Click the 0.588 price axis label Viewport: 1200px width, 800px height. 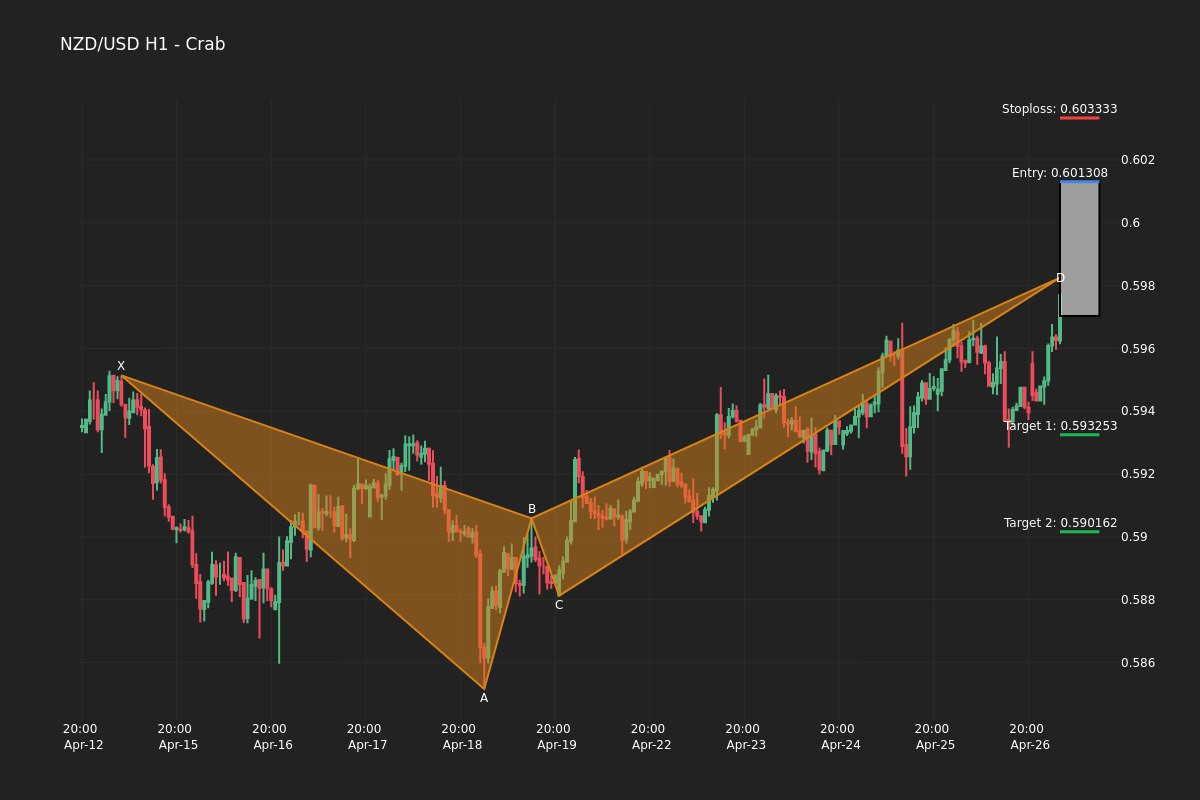pos(1137,600)
